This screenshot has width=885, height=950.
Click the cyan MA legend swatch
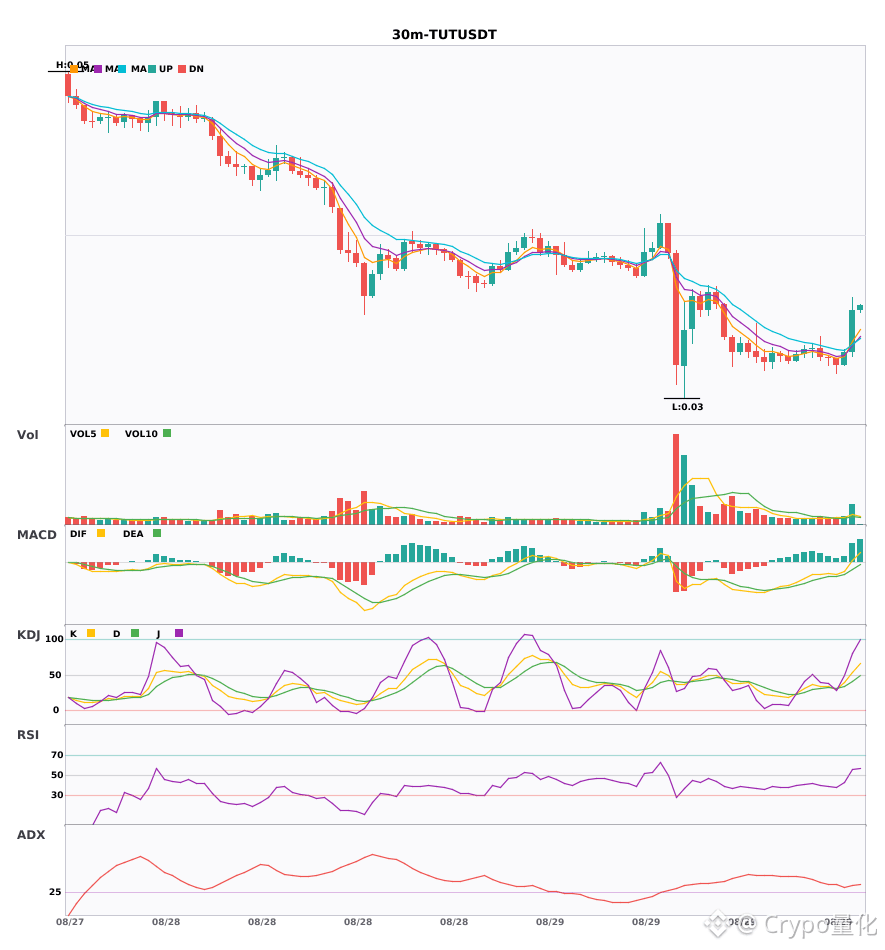(x=122, y=69)
